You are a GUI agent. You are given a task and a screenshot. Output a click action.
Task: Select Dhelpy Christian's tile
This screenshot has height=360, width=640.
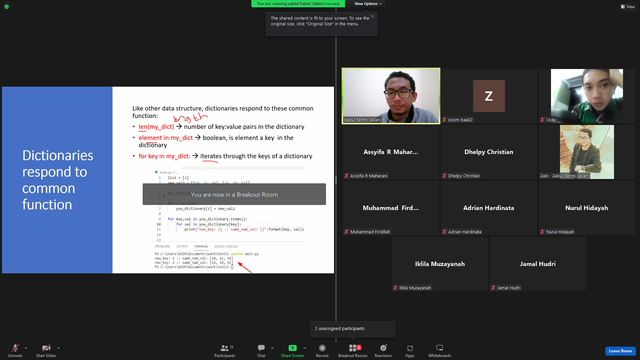pyautogui.click(x=489, y=152)
